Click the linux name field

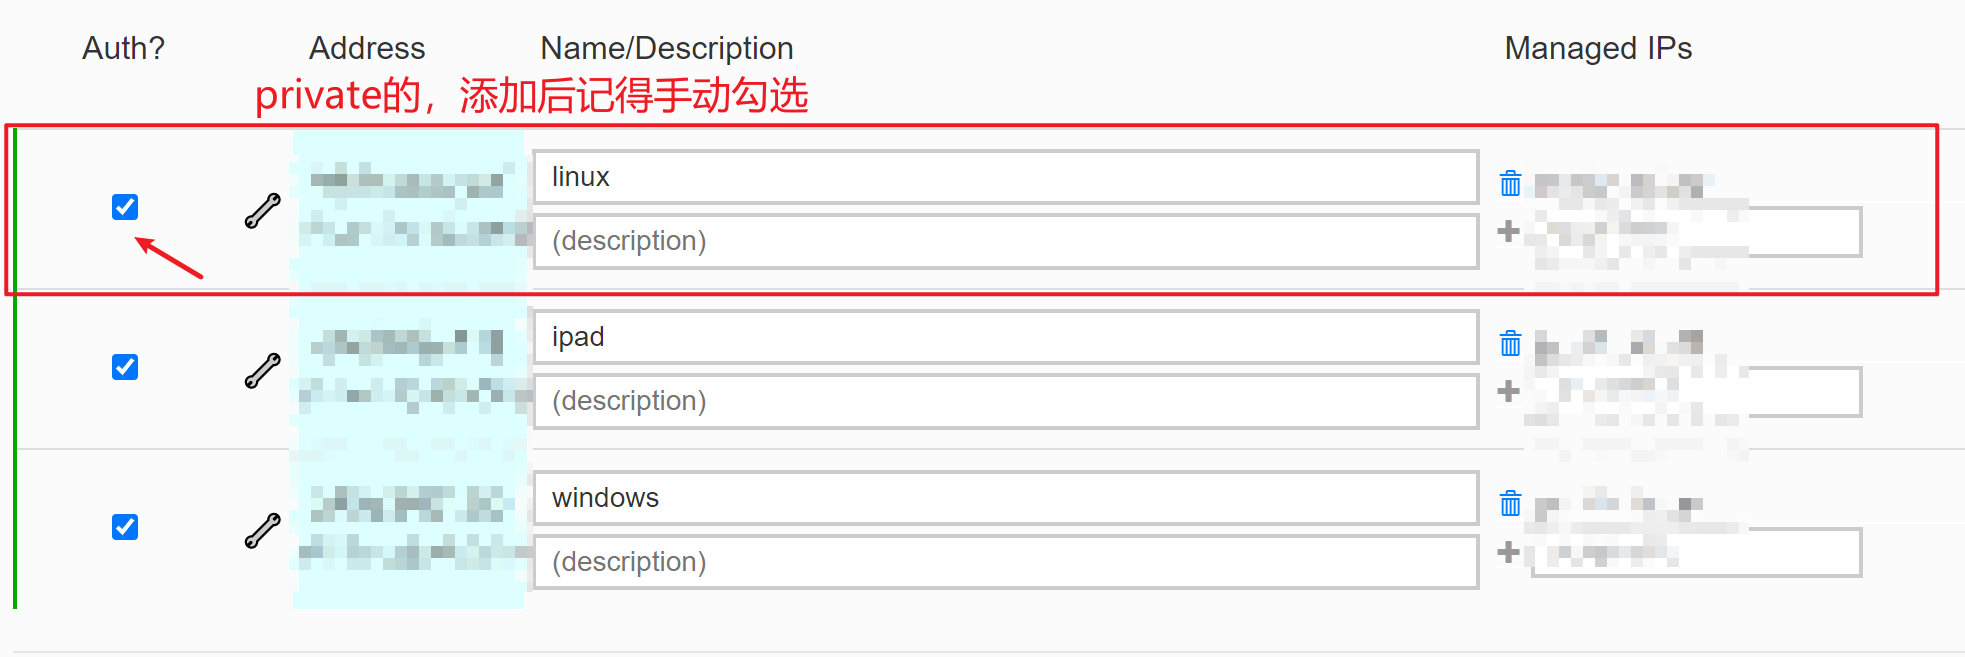[1005, 177]
